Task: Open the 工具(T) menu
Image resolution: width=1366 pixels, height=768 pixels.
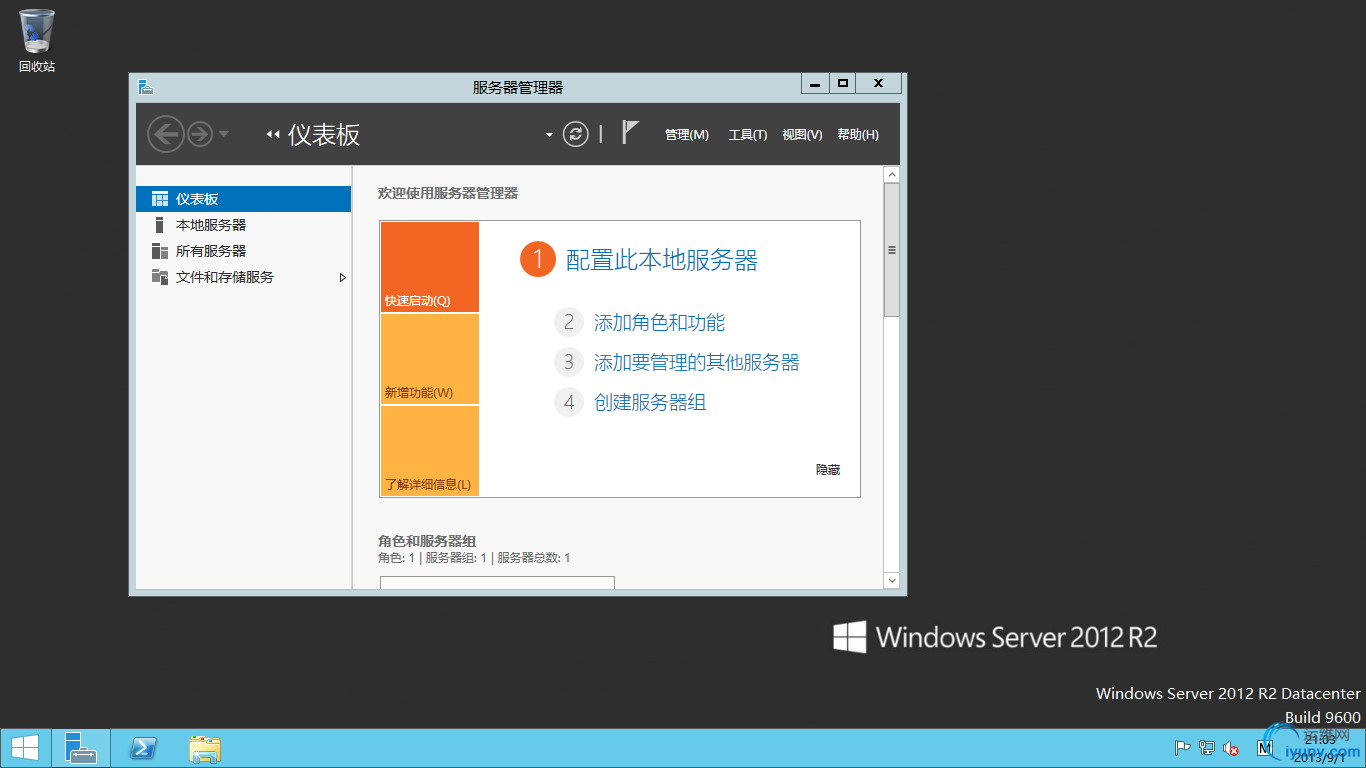Action: 748,135
